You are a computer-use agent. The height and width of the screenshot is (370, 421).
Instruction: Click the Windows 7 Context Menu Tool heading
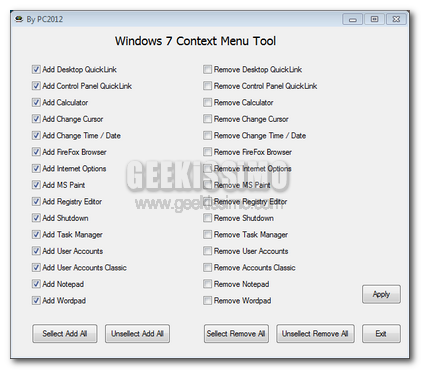[195, 41]
